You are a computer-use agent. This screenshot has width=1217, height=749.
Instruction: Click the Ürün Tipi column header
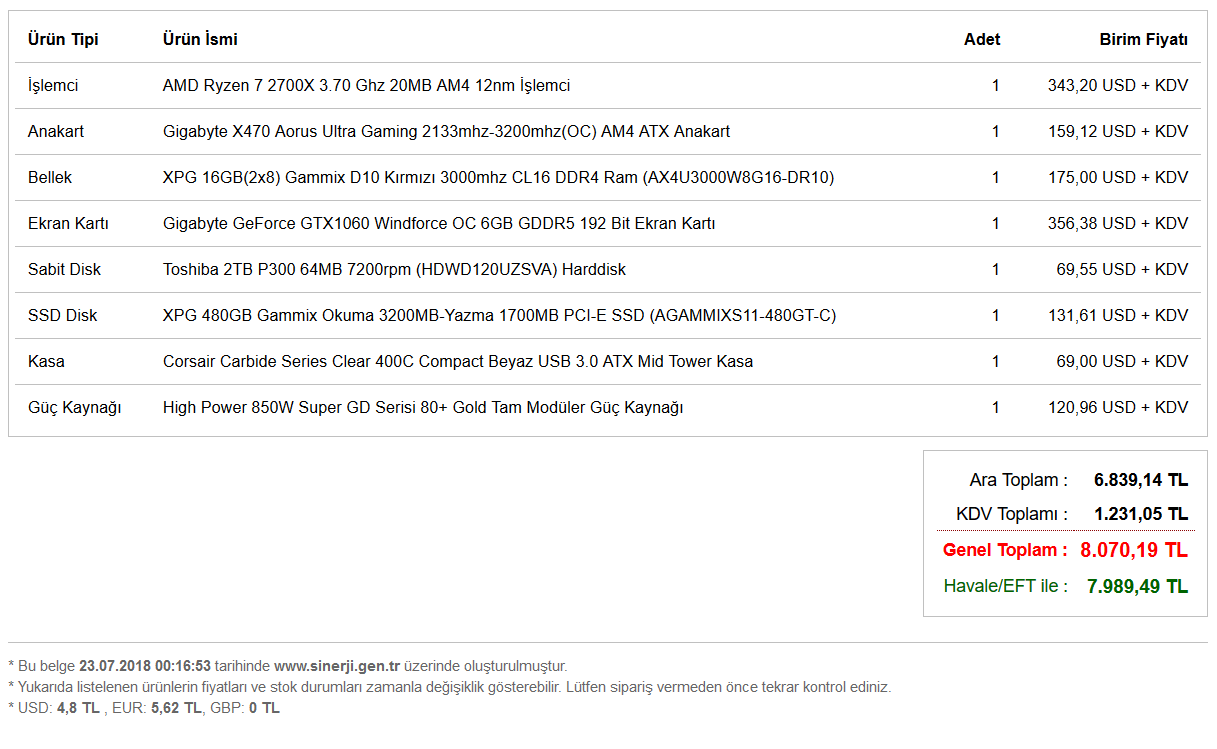(x=63, y=40)
